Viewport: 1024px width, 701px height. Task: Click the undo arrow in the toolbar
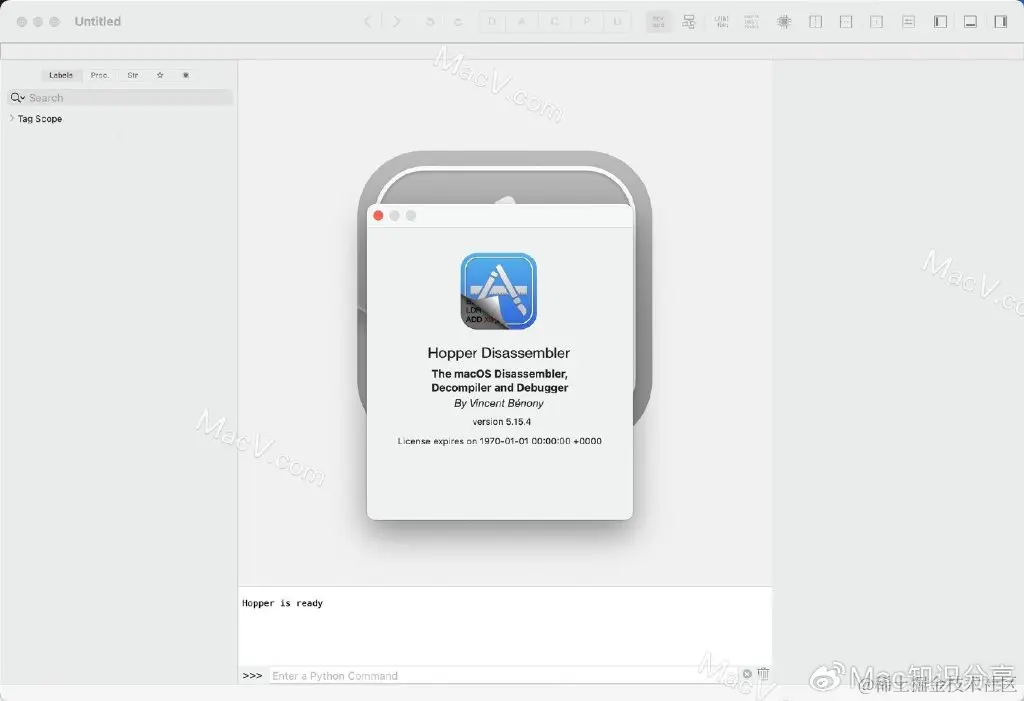[x=430, y=22]
